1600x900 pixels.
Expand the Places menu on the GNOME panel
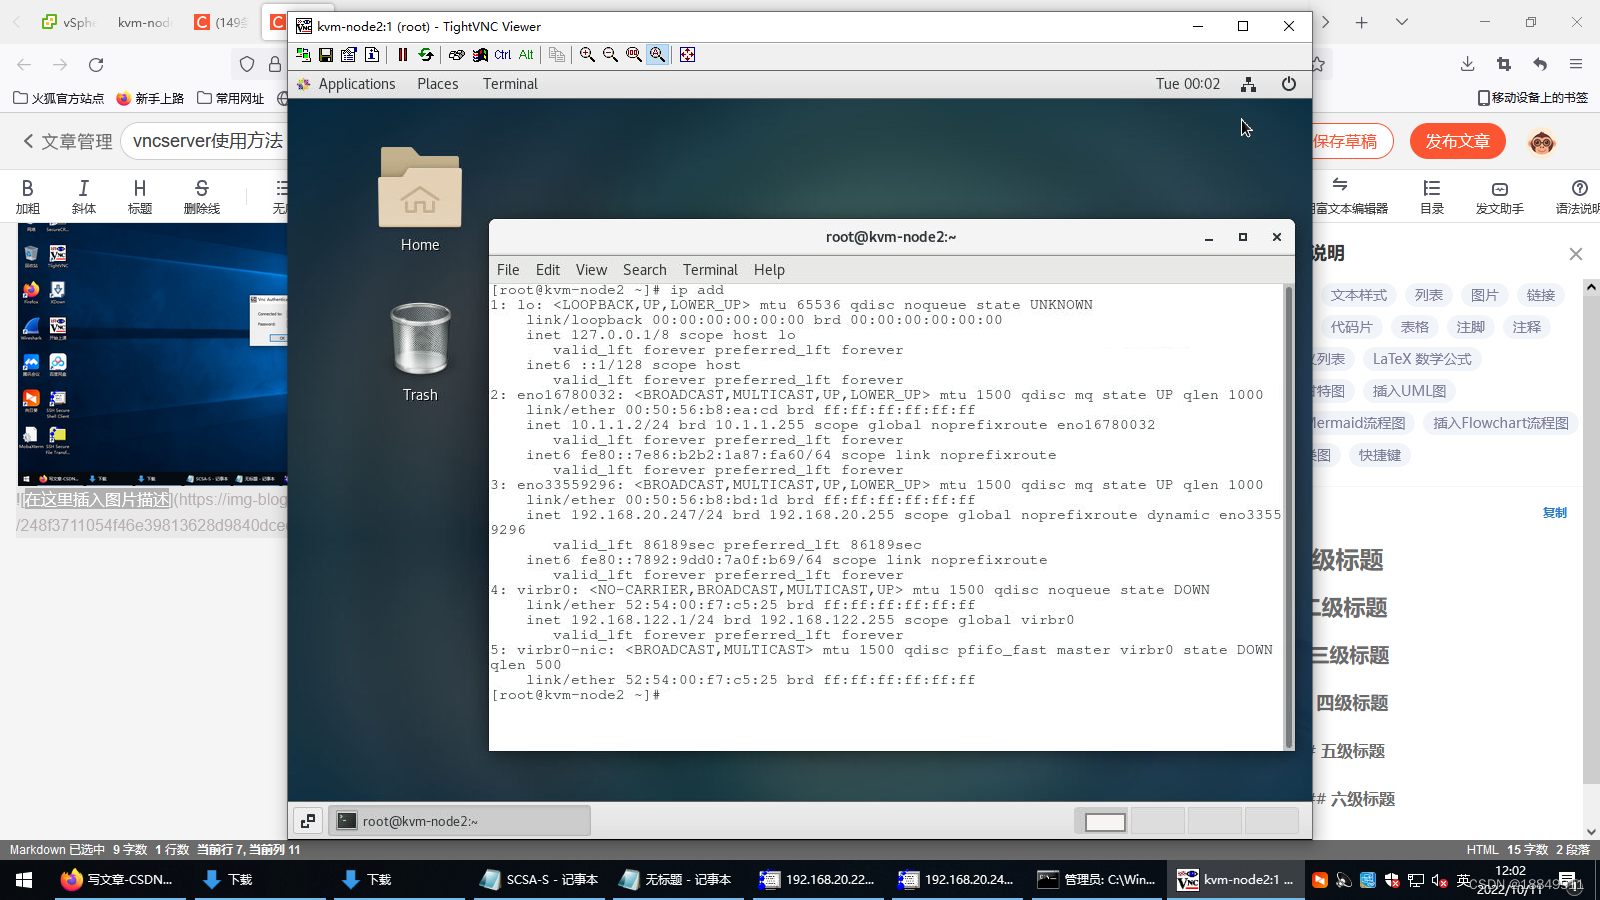pyautogui.click(x=437, y=84)
